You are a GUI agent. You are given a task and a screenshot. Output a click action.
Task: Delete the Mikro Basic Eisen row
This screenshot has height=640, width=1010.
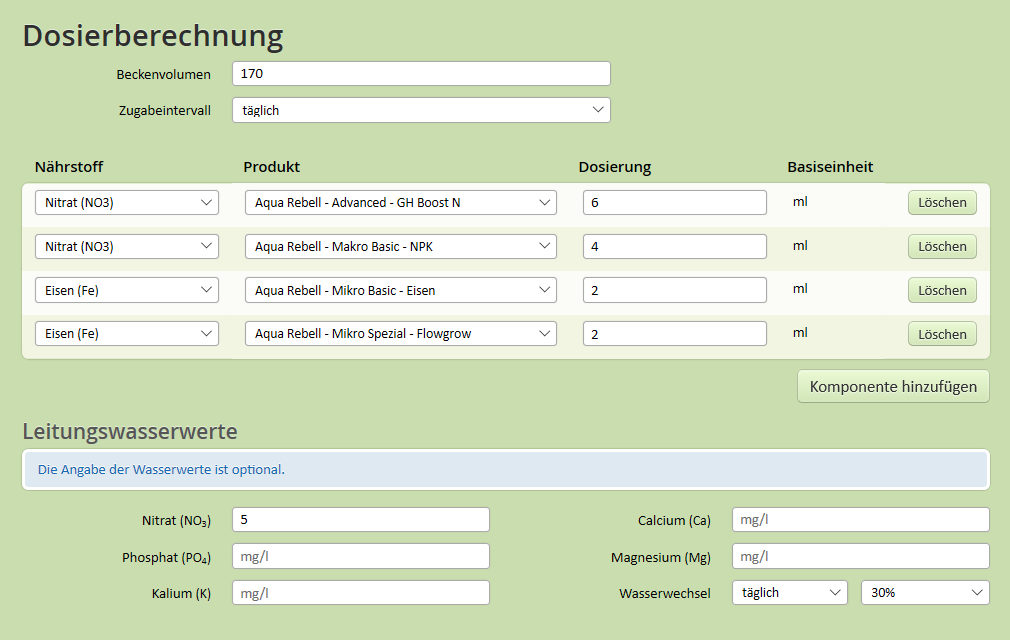pyautogui.click(x=941, y=291)
